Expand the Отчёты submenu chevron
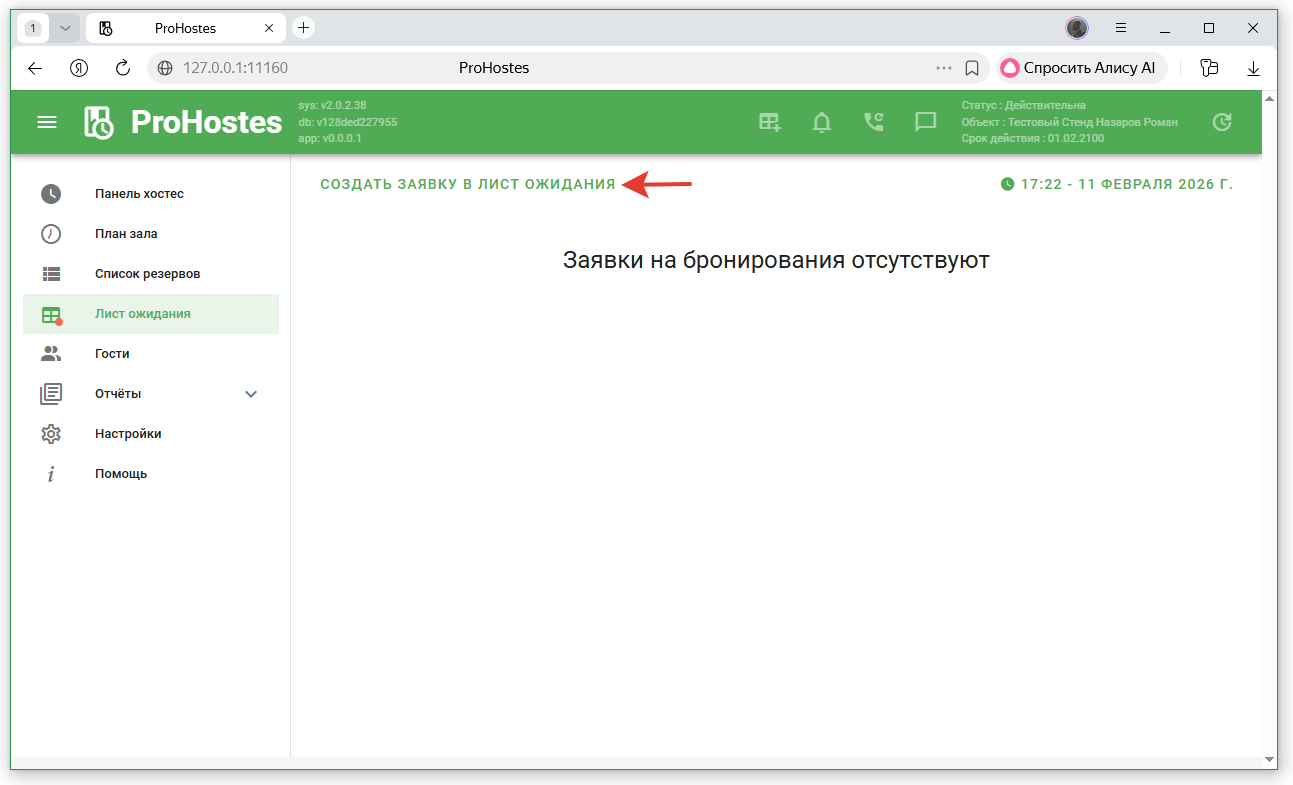Viewport: 1293px width, 785px height. tap(251, 394)
